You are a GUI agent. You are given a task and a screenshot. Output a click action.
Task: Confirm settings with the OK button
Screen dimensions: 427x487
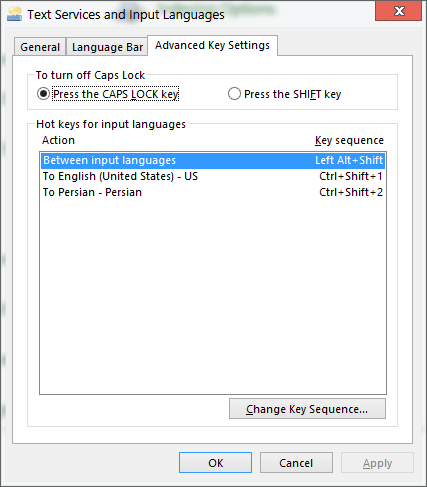pyautogui.click(x=215, y=463)
